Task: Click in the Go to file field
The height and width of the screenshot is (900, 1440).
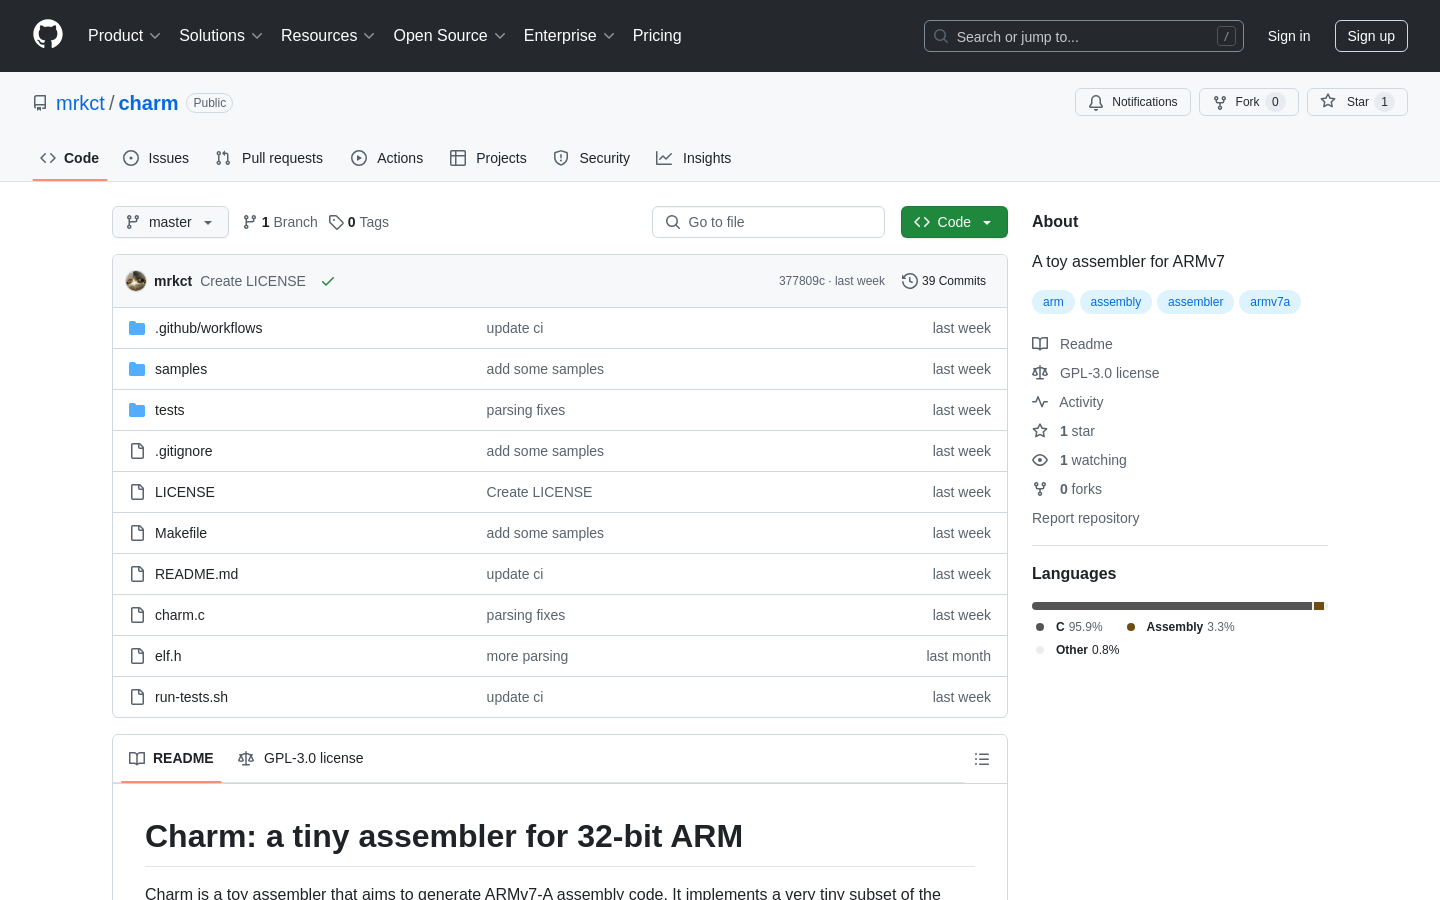Action: (x=768, y=222)
